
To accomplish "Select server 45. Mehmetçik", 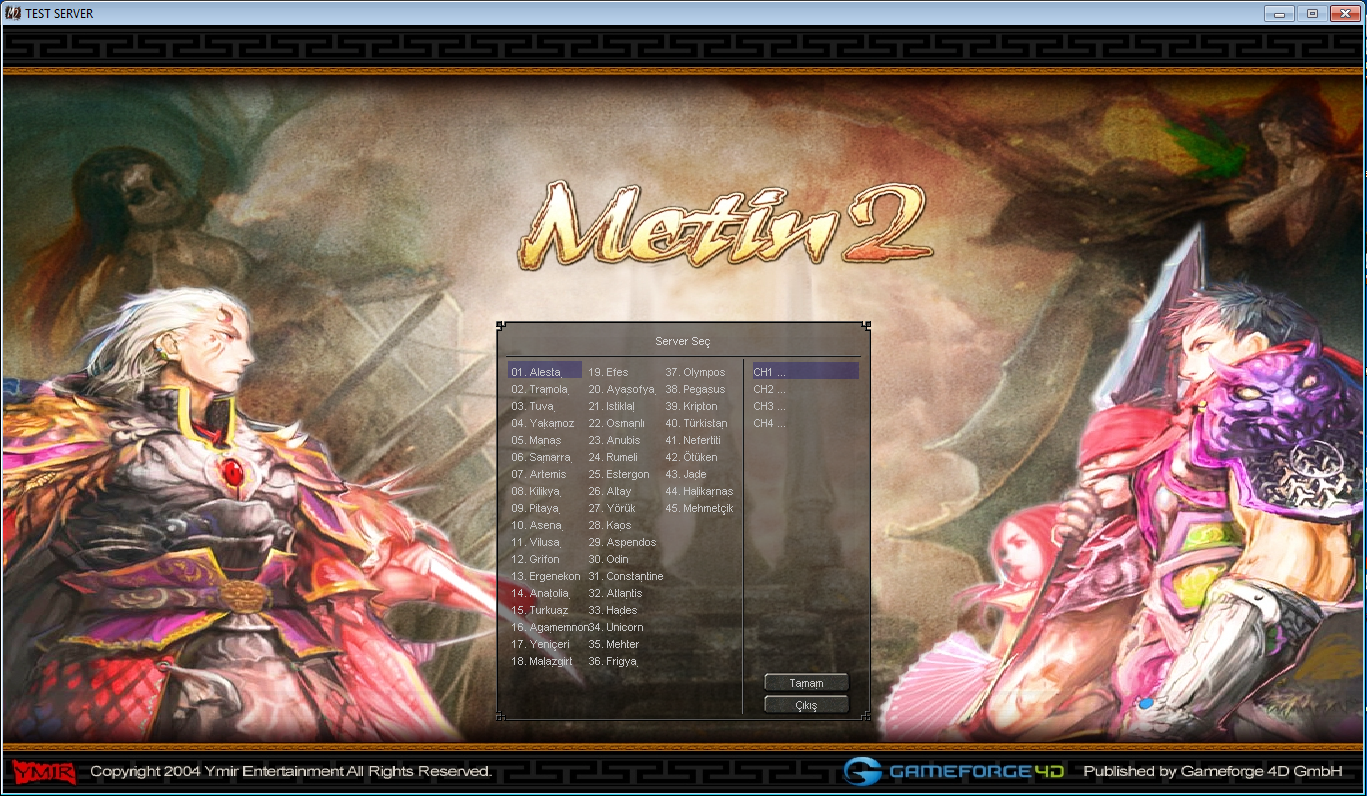I will [x=699, y=508].
